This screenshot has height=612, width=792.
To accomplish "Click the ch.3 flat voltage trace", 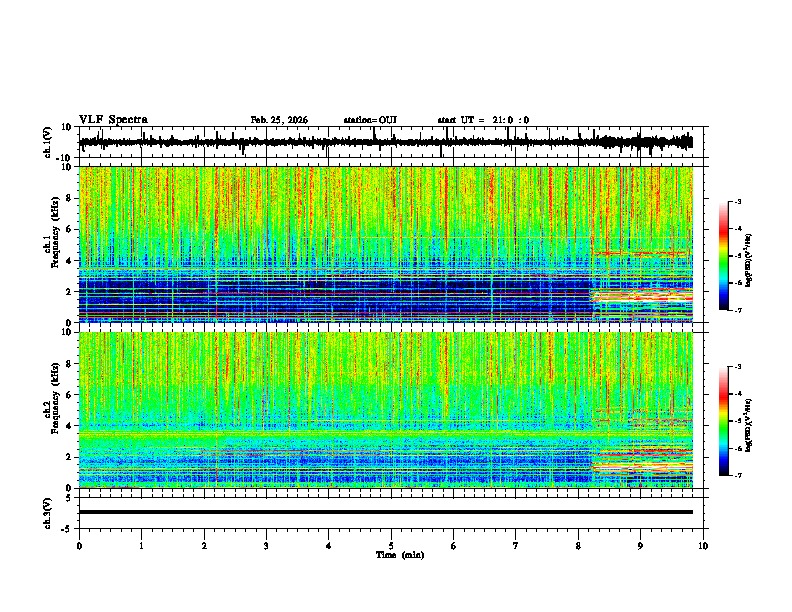I will tap(385, 512).
